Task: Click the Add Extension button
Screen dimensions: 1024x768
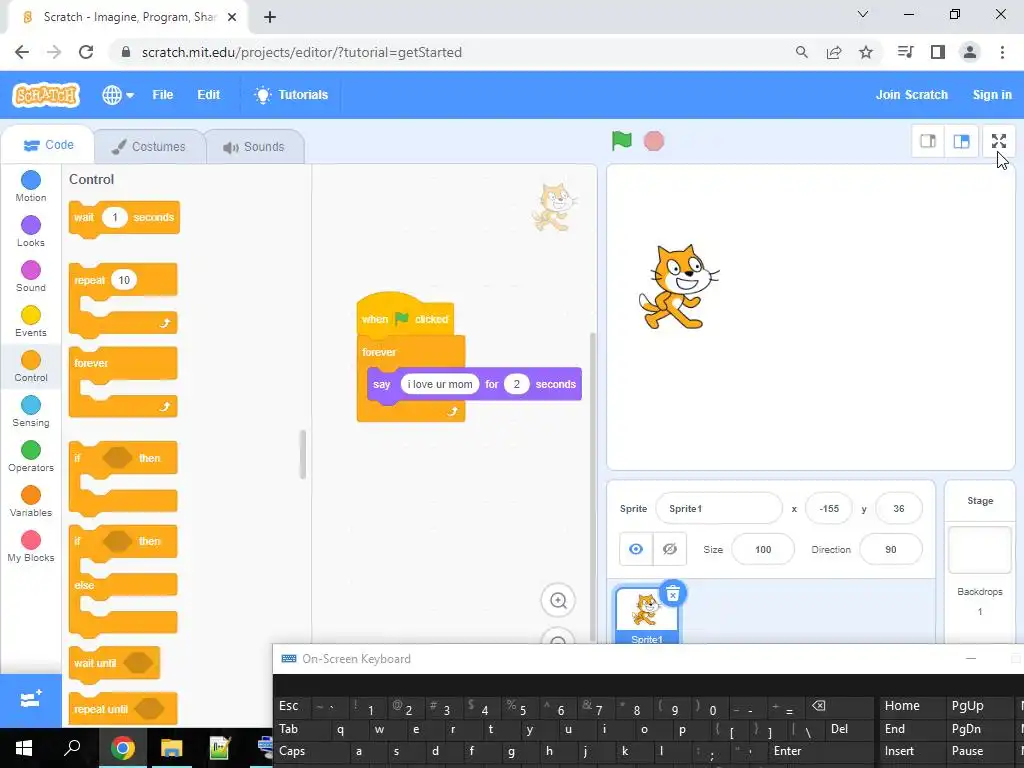Action: (x=31, y=700)
